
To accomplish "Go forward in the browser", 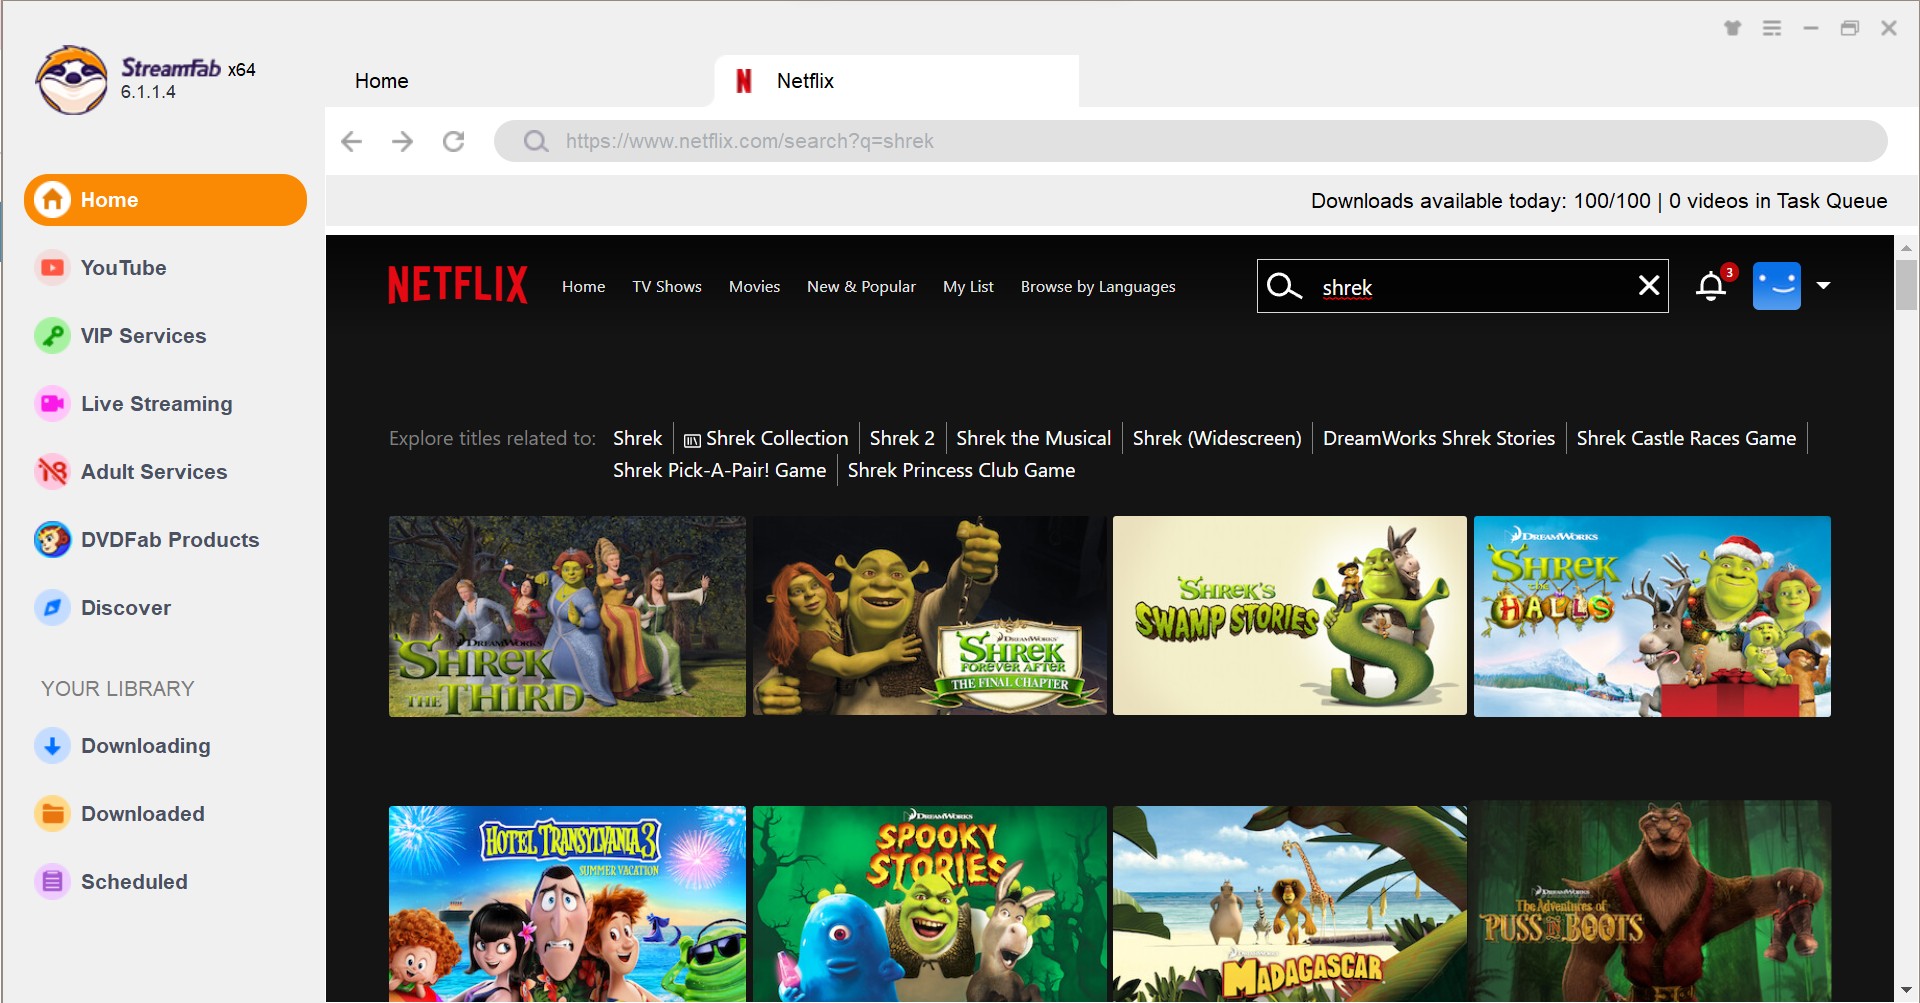I will 403,141.
